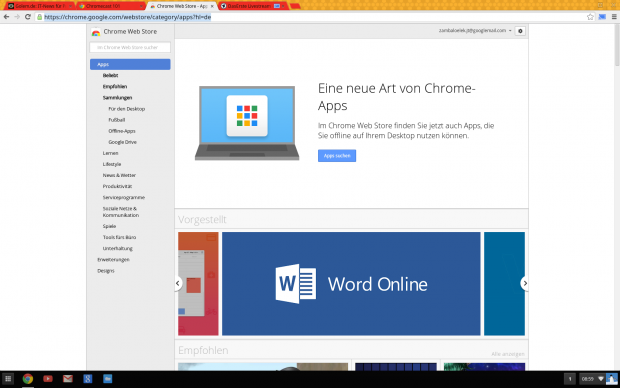
Task: Click the Chrome Web Store logo
Action: (96, 32)
